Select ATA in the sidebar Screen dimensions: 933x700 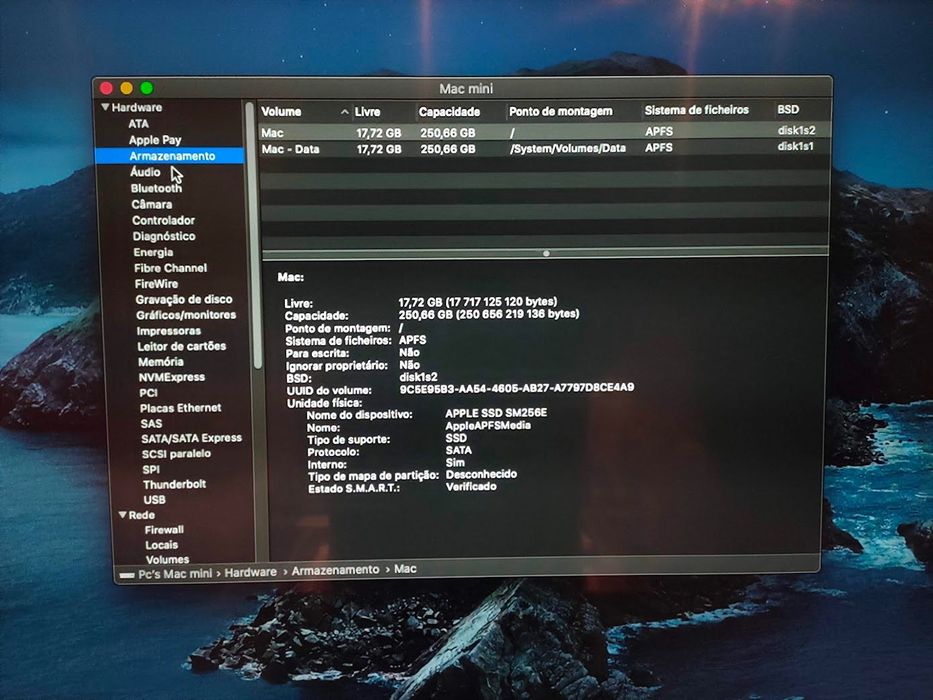[x=138, y=124]
